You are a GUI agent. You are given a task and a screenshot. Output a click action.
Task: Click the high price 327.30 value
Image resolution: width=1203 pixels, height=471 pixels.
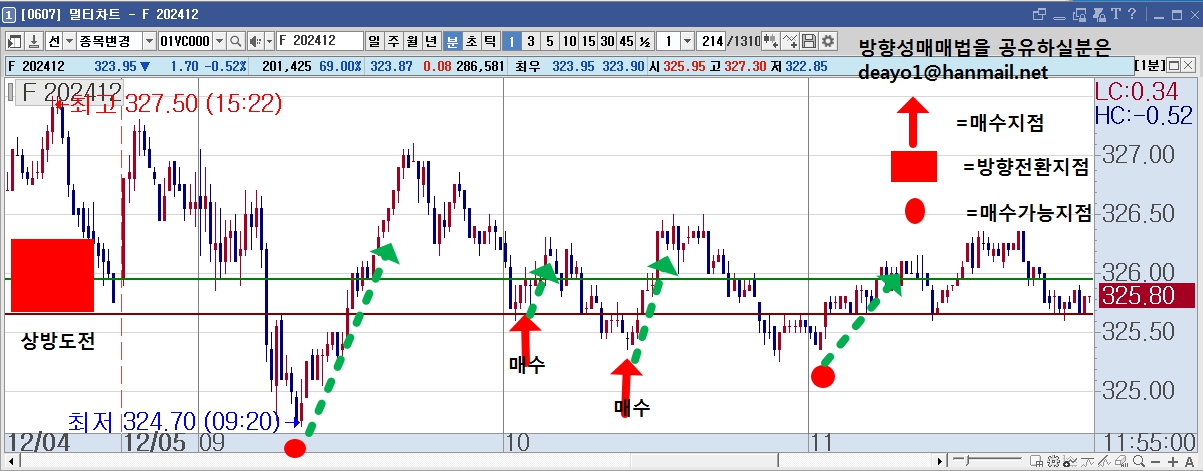745,66
